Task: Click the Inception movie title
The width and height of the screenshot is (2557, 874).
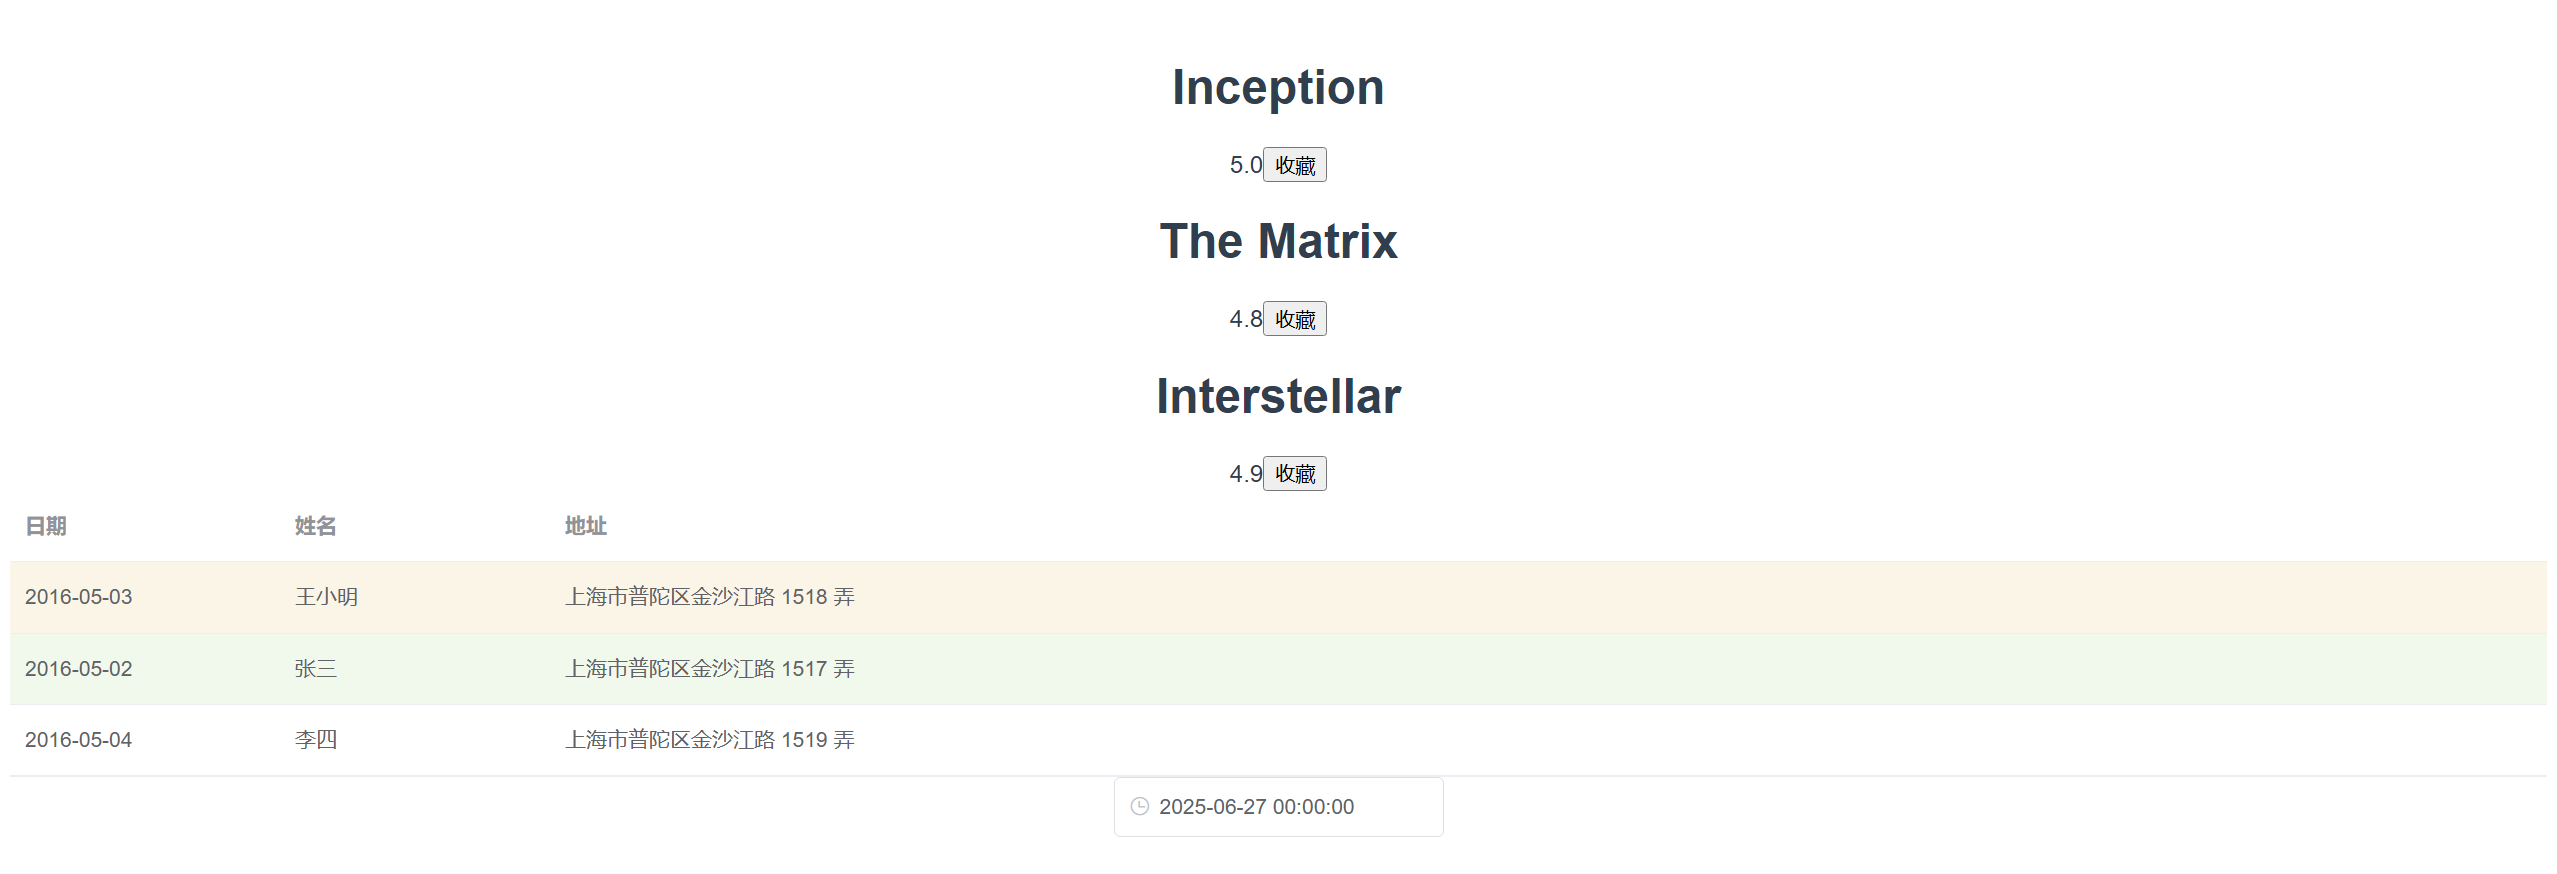Action: click(1278, 87)
